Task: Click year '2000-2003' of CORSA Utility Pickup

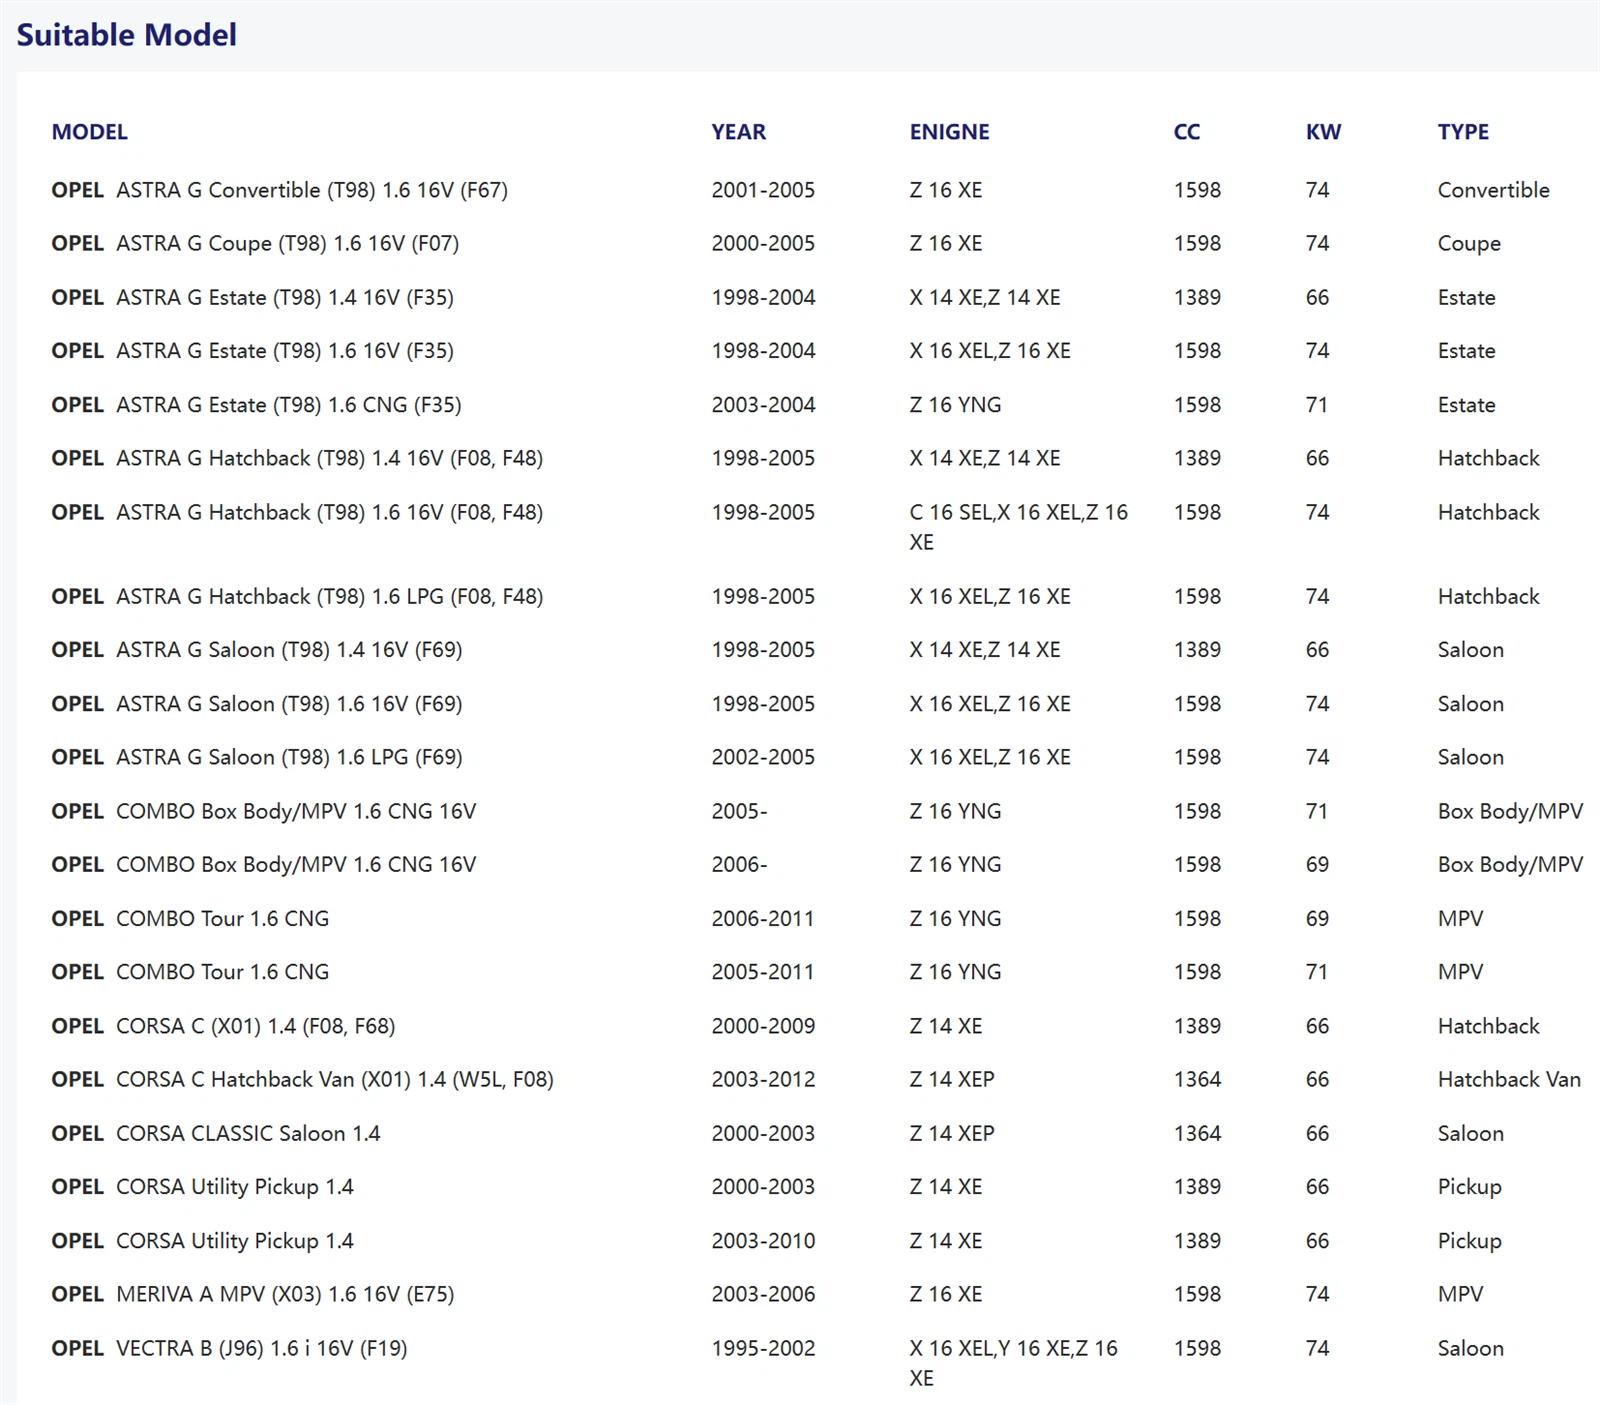Action: [x=763, y=1187]
